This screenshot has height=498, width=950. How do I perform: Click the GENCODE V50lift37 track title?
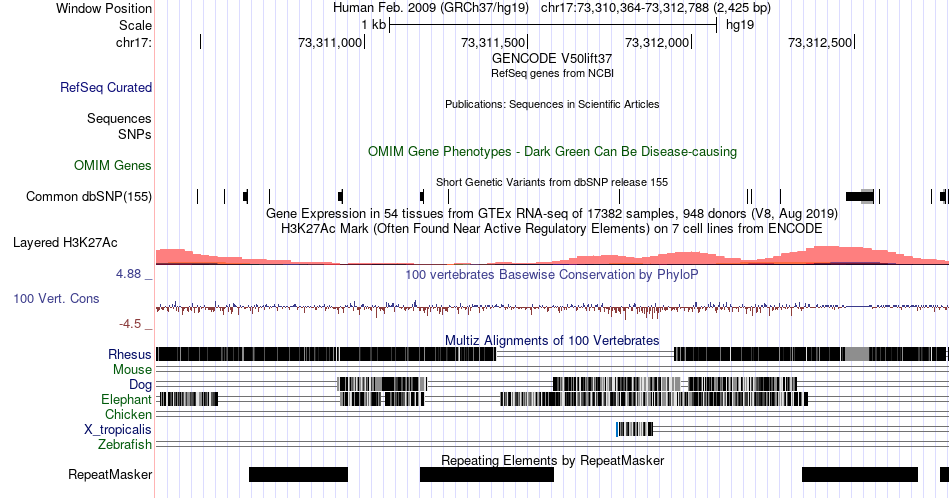point(552,59)
